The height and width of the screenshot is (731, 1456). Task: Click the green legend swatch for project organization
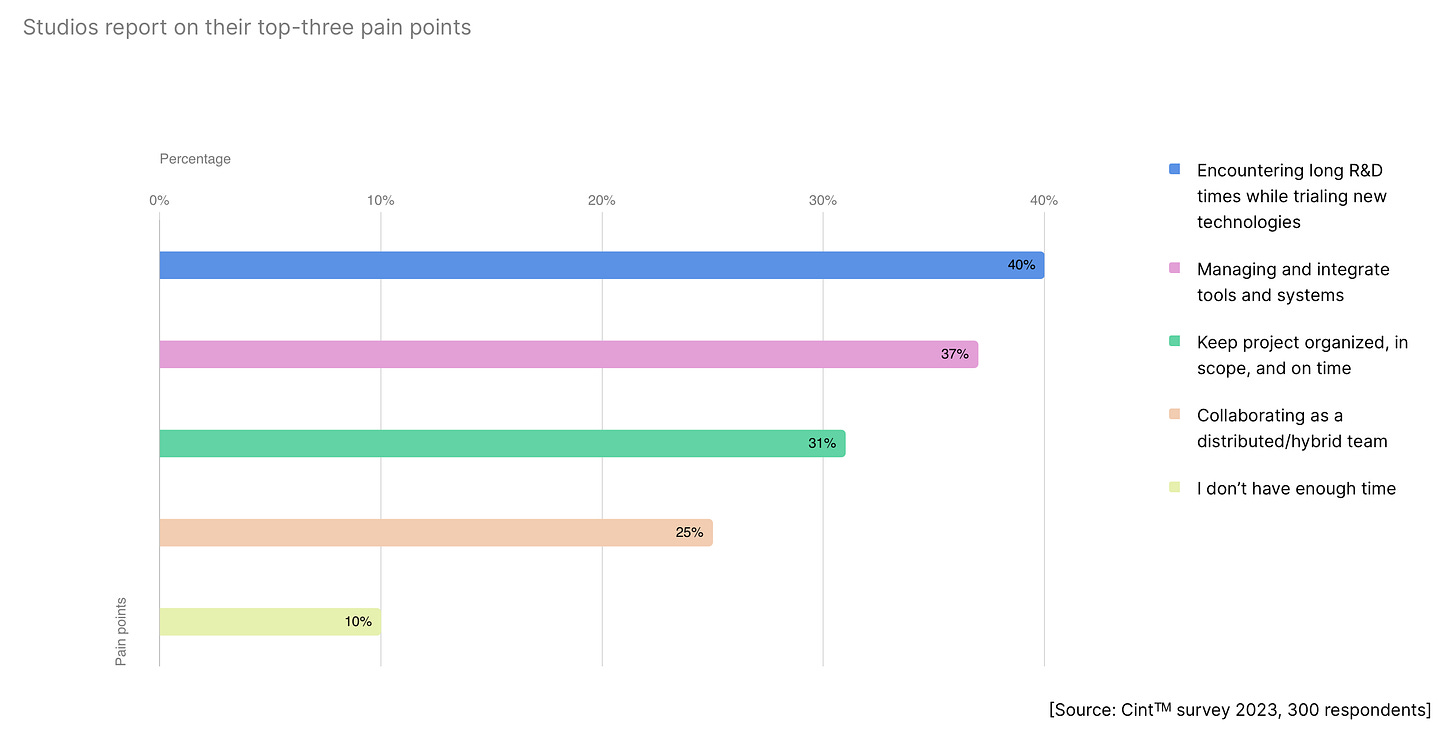pyautogui.click(x=1175, y=342)
